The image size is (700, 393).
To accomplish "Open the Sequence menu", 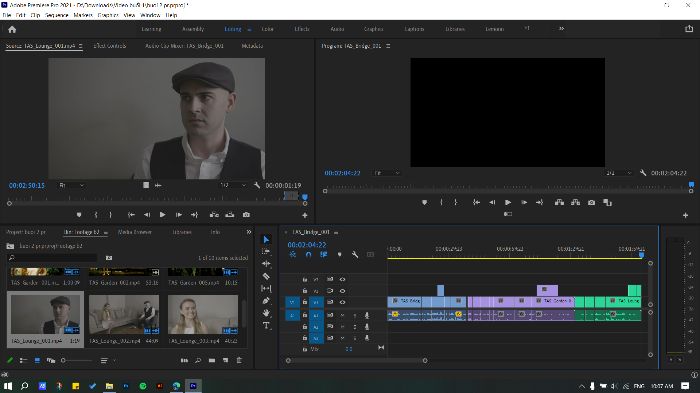I will 57,15.
